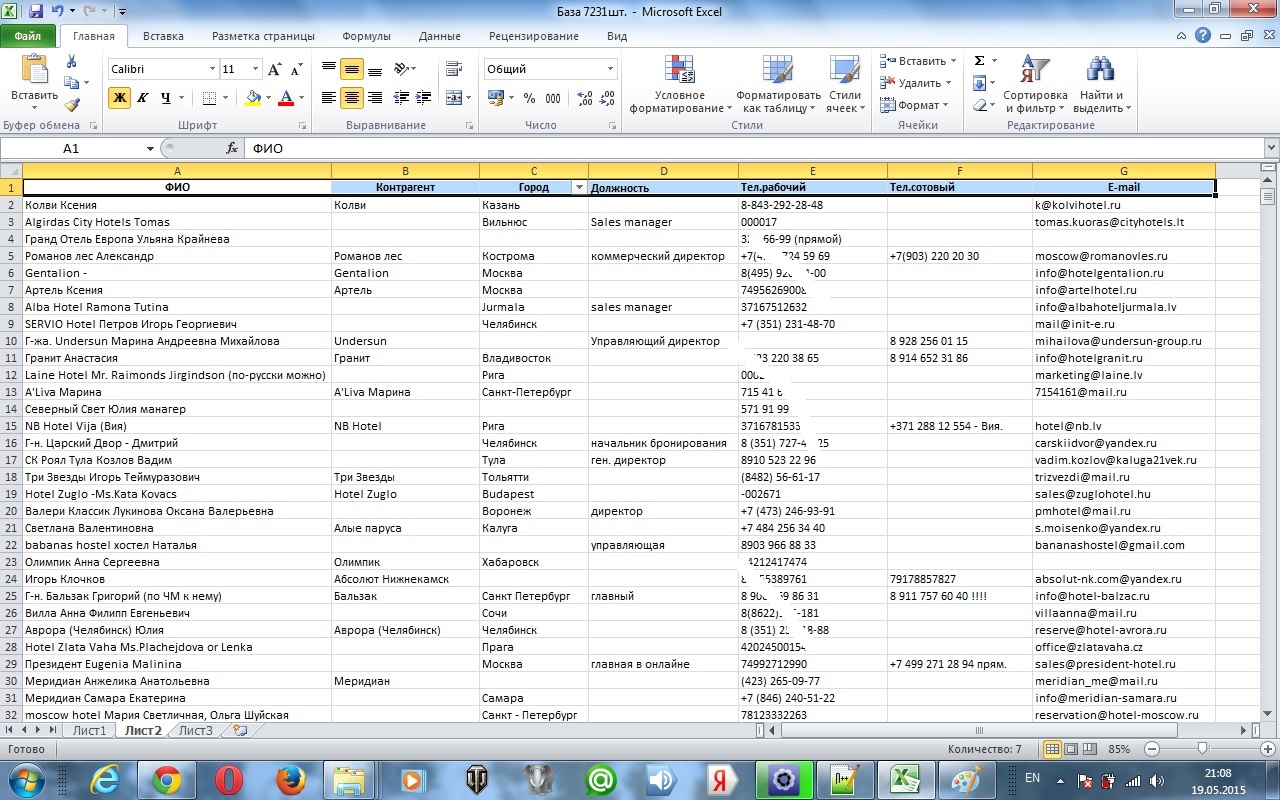Viewport: 1280px width, 800px height.
Task: Click the Undo arrow in quick access toolbar
Action: (x=58, y=12)
